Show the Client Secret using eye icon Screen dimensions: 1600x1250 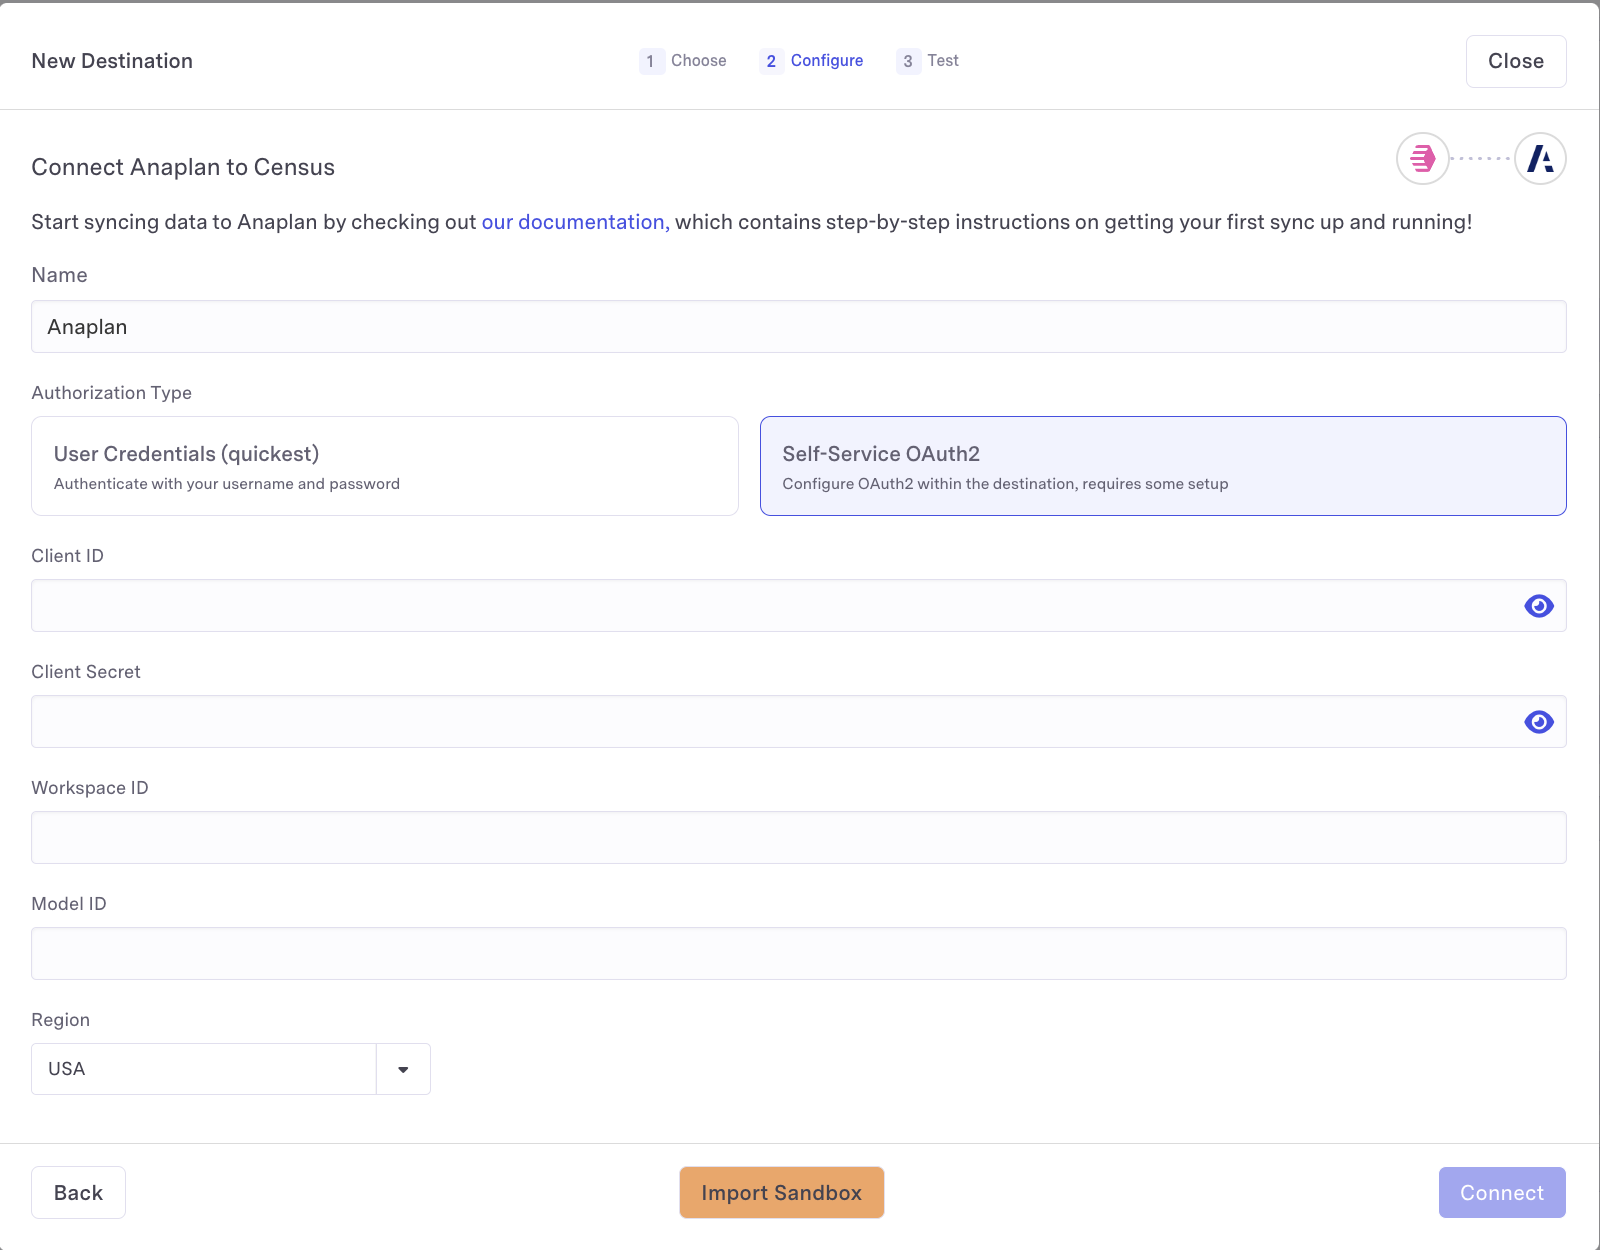tap(1538, 722)
